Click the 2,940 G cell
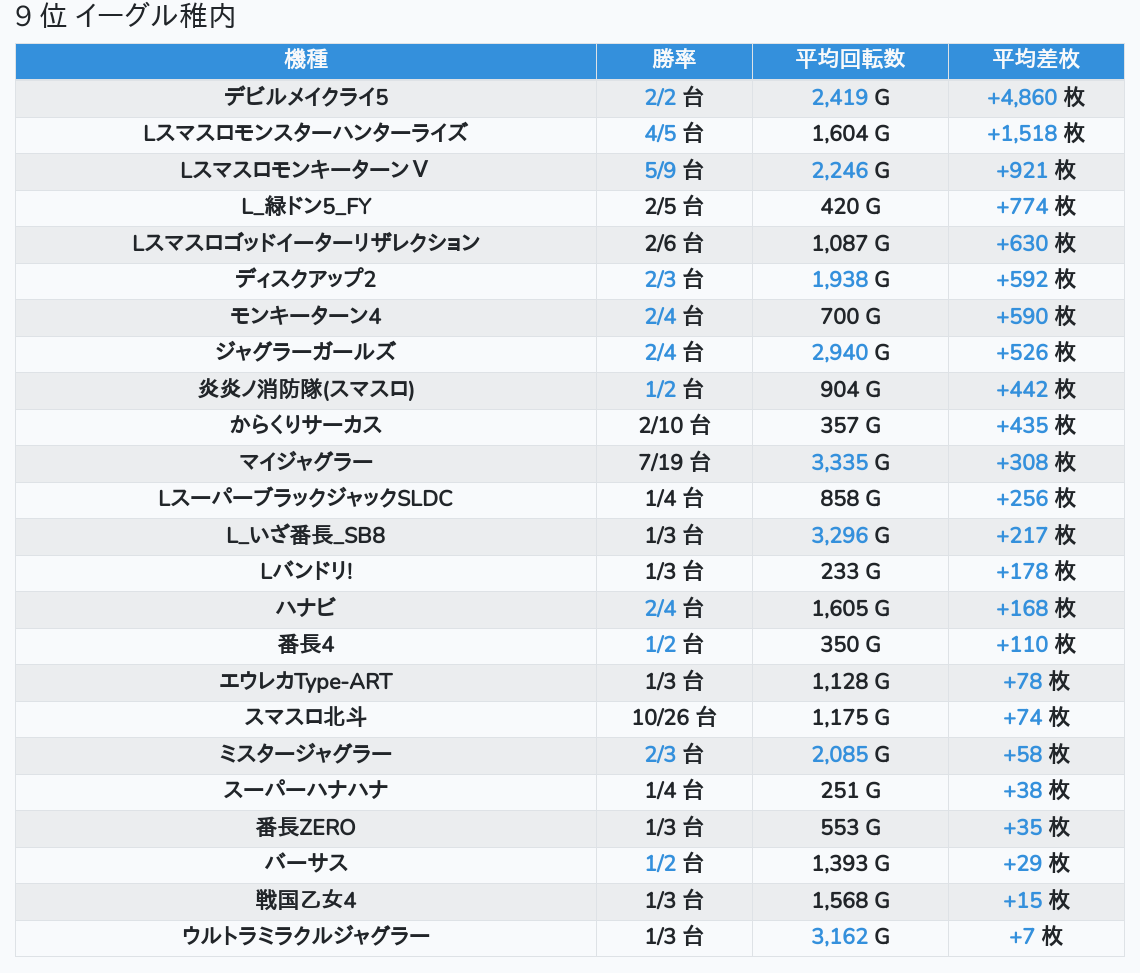1140x973 pixels. tap(850, 353)
